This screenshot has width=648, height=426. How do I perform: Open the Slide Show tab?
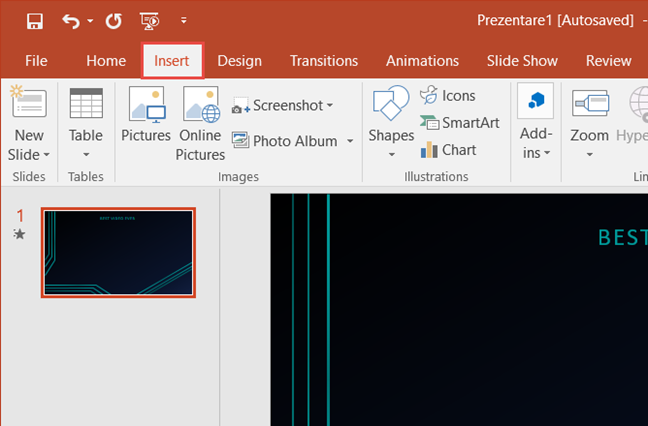click(522, 61)
